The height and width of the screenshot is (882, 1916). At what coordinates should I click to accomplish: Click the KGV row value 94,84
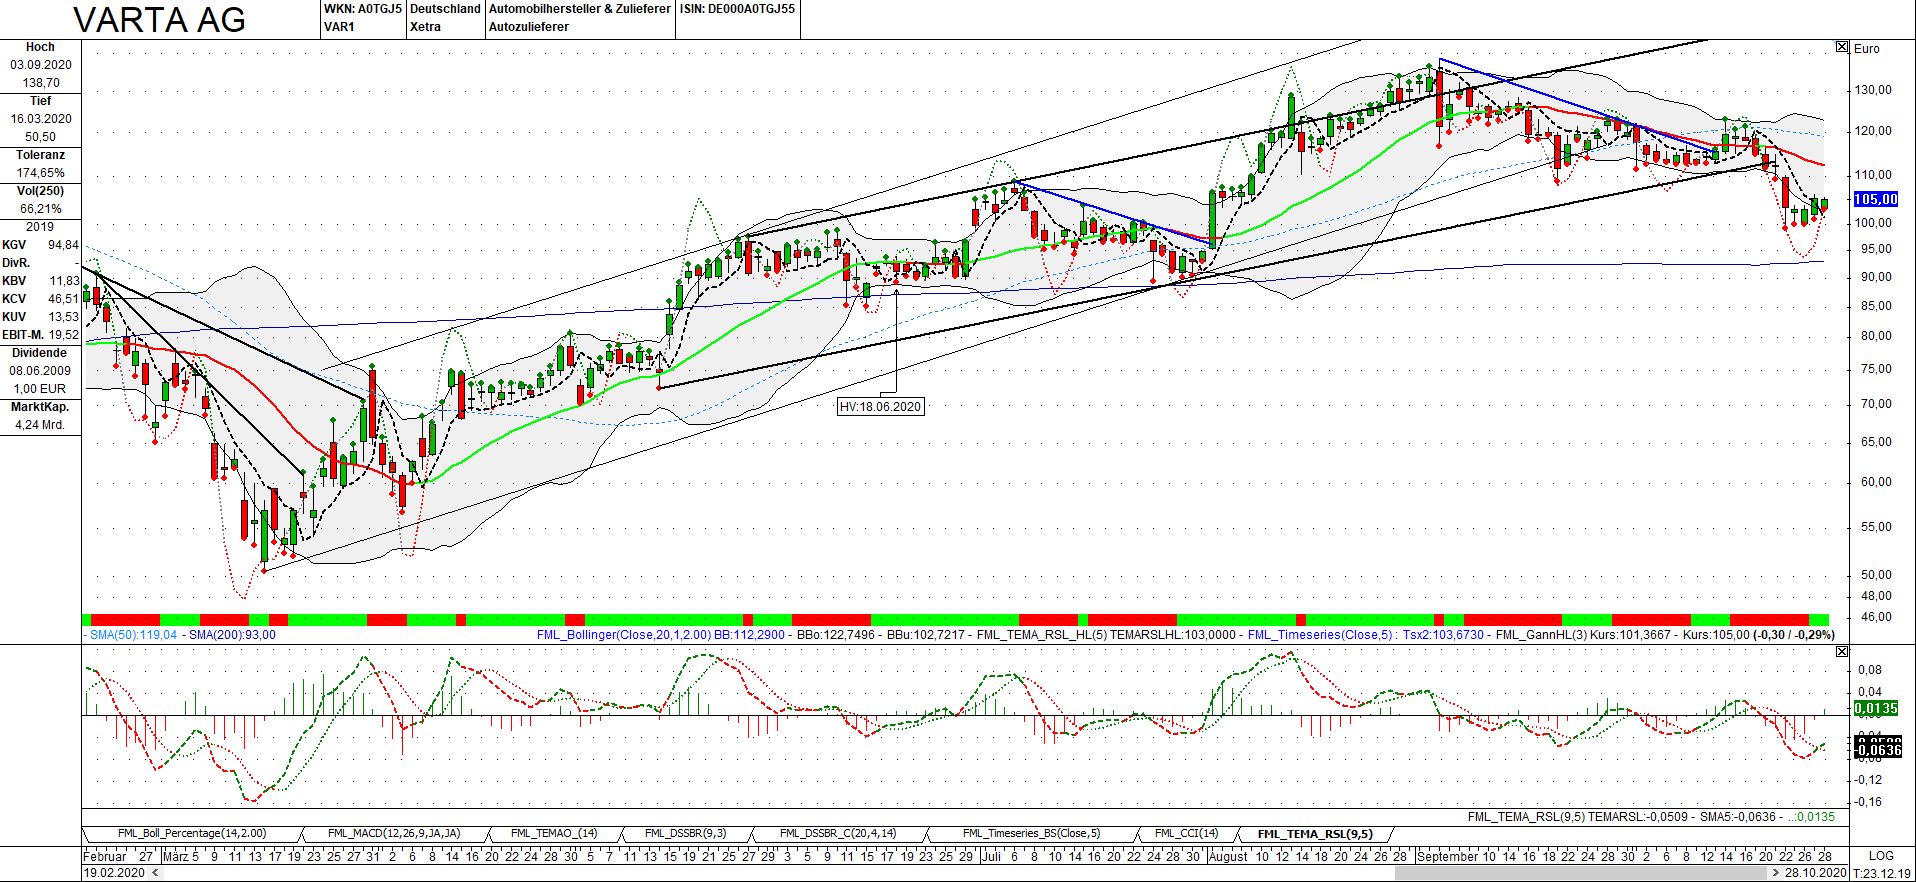[63, 245]
